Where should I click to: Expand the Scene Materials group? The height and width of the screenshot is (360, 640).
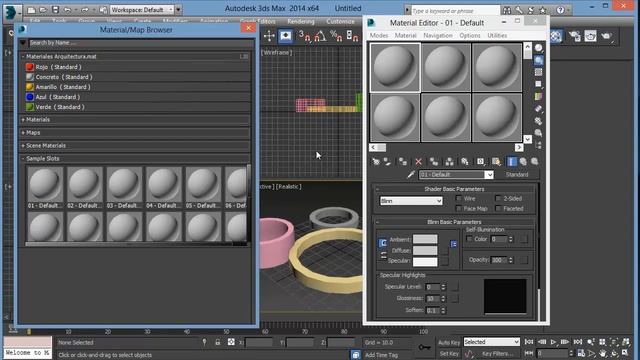pyautogui.click(x=23, y=146)
